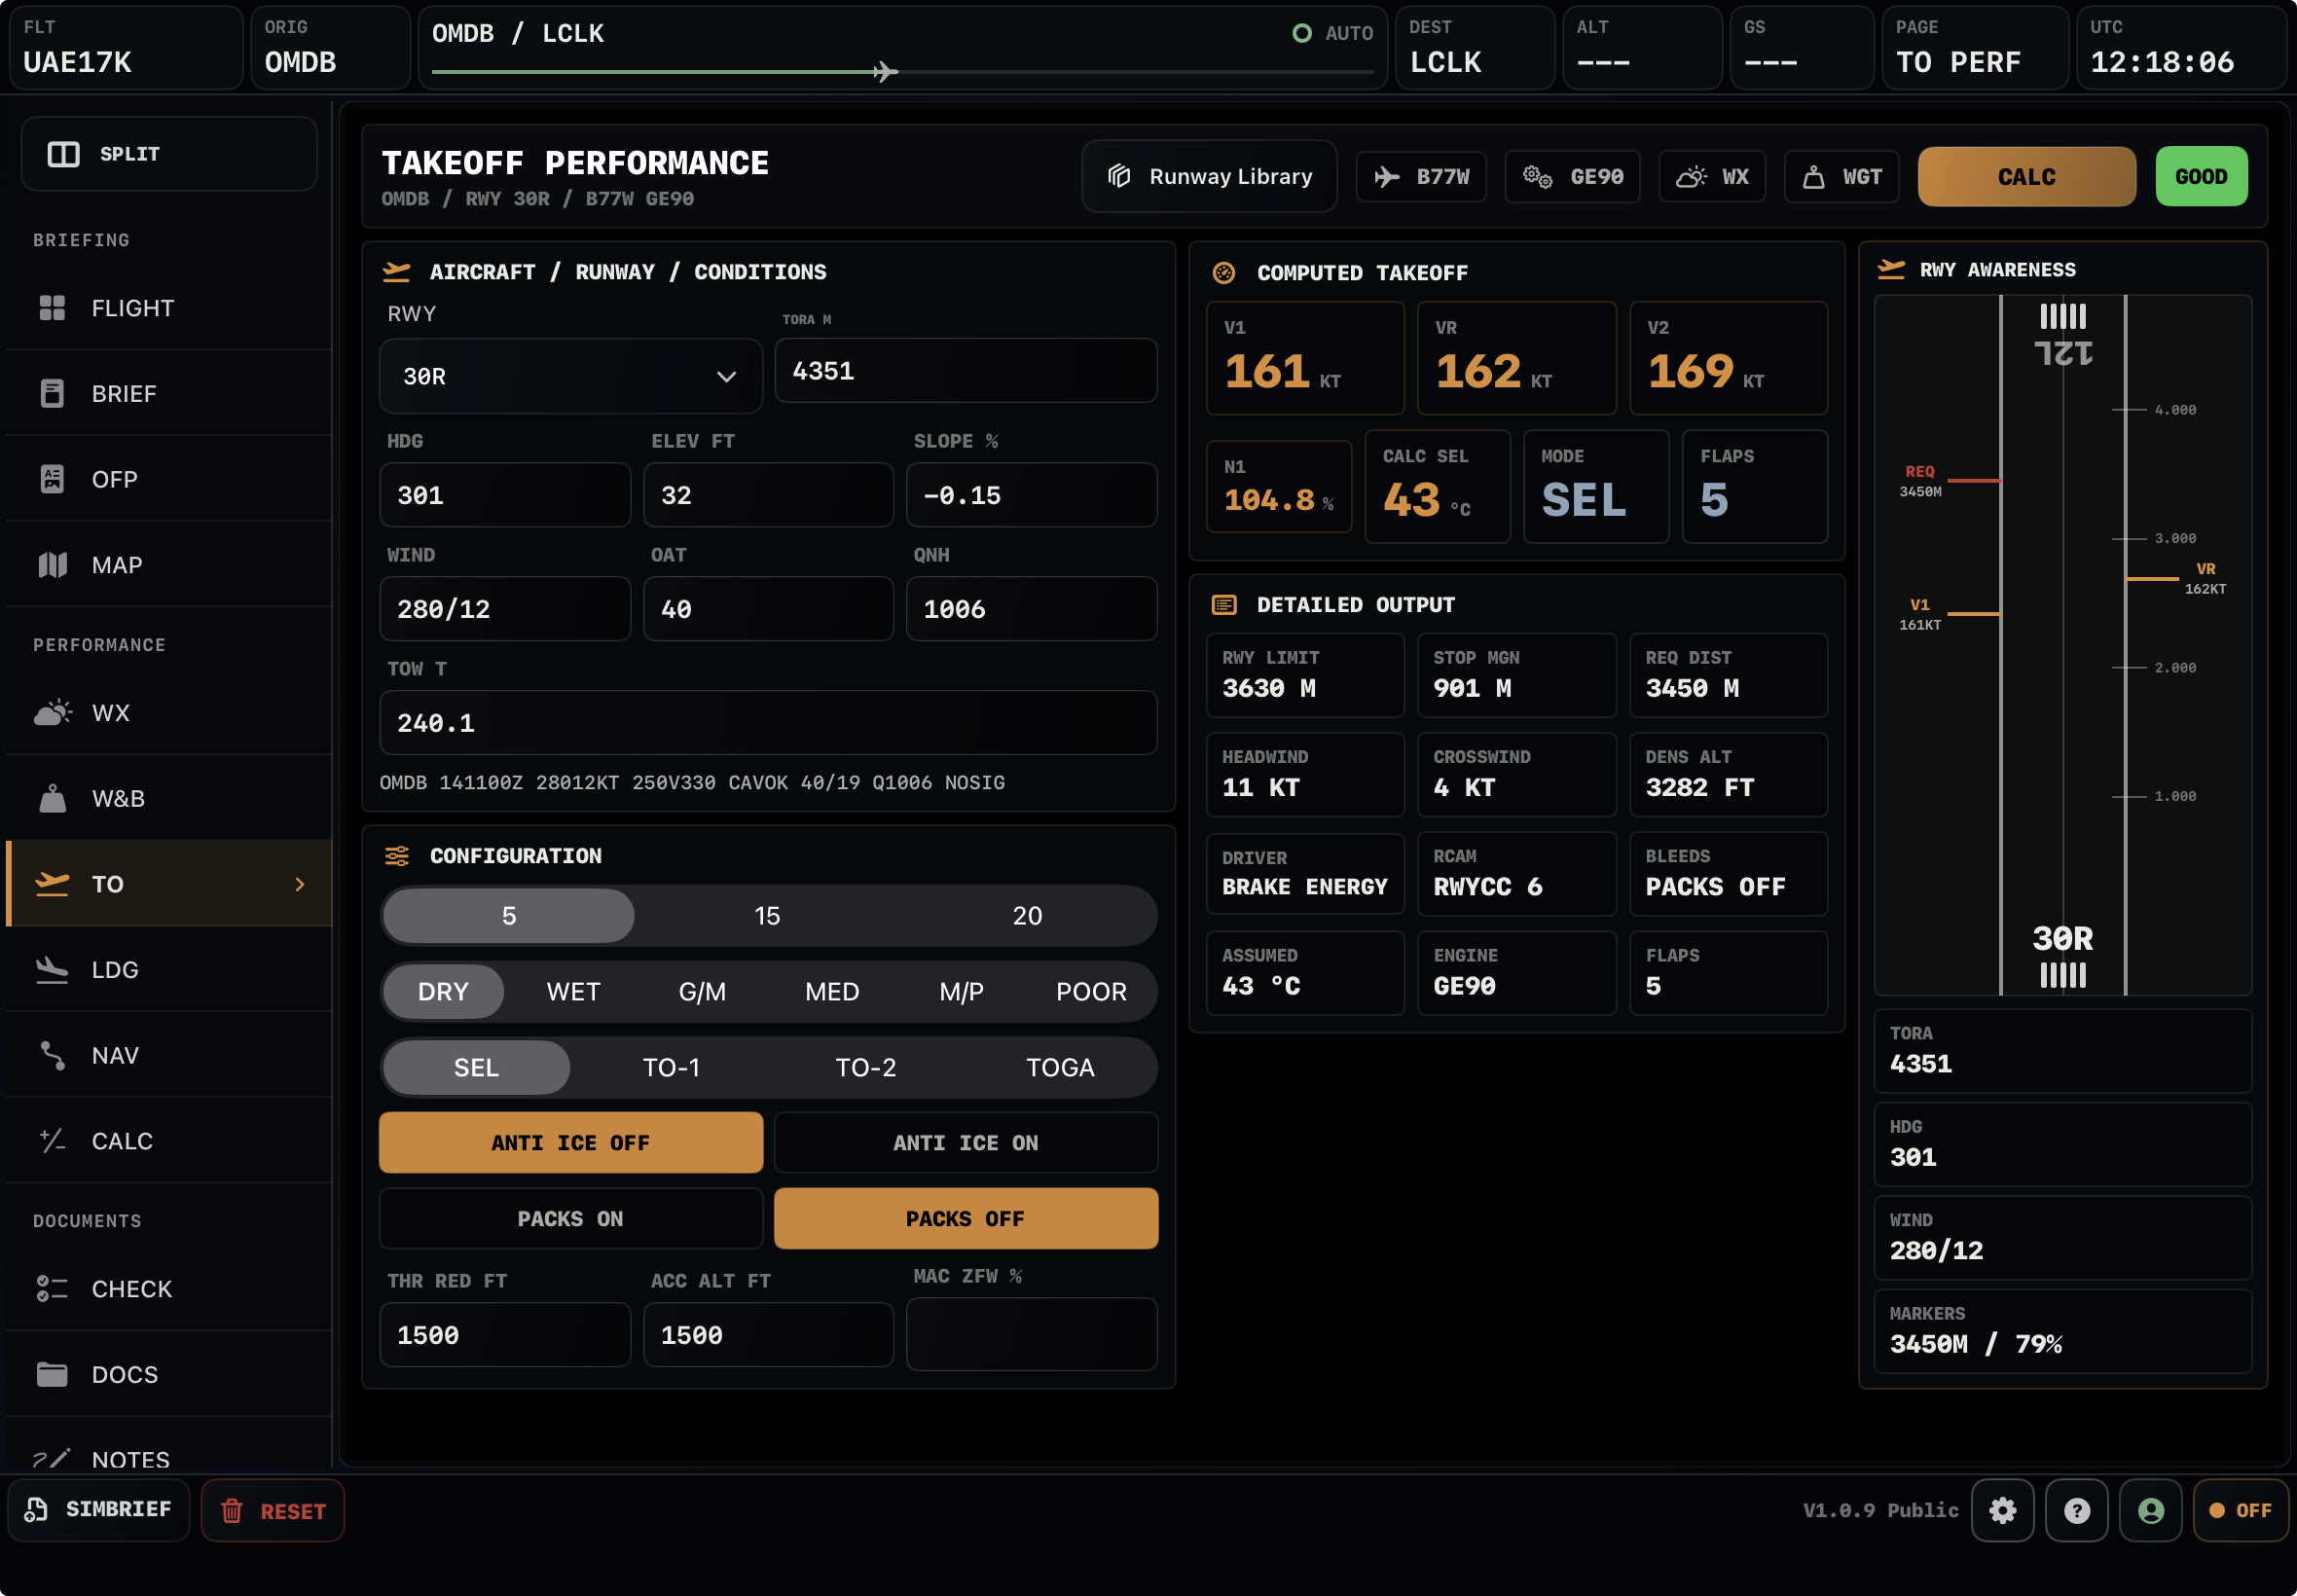Open the MAP icon in sidebar

click(x=52, y=565)
